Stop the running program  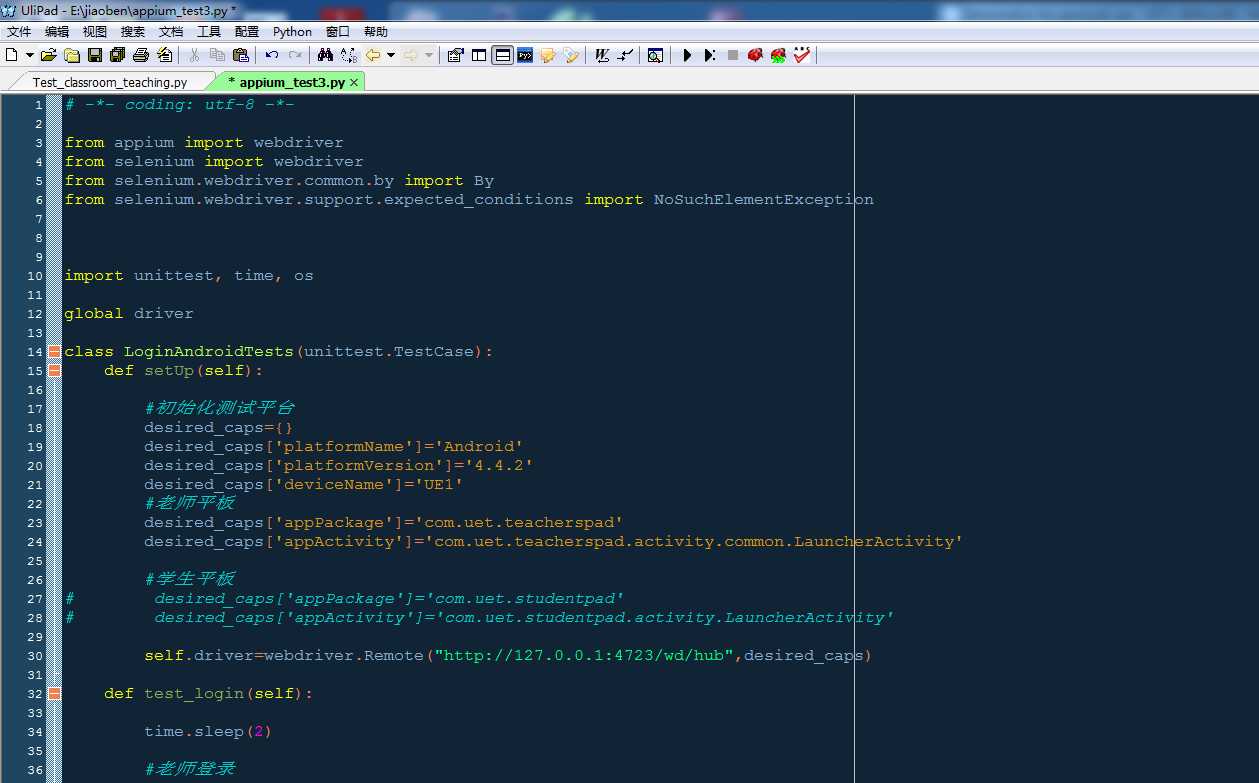[x=733, y=55]
